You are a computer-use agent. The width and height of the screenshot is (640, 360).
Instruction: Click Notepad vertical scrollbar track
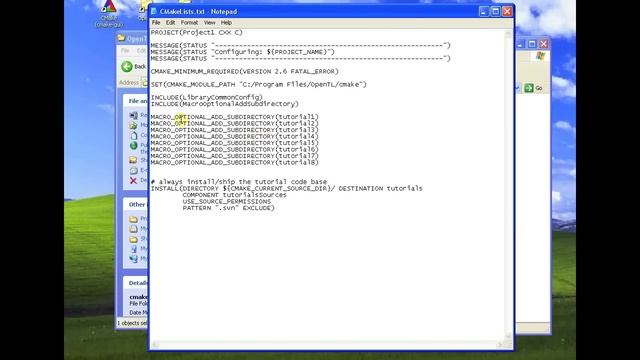click(x=508, y=184)
